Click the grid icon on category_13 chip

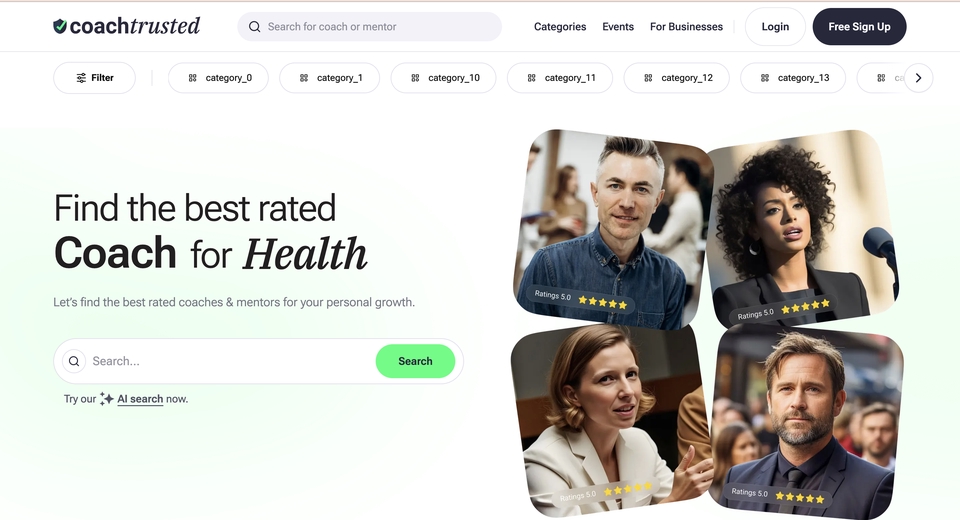tap(765, 78)
